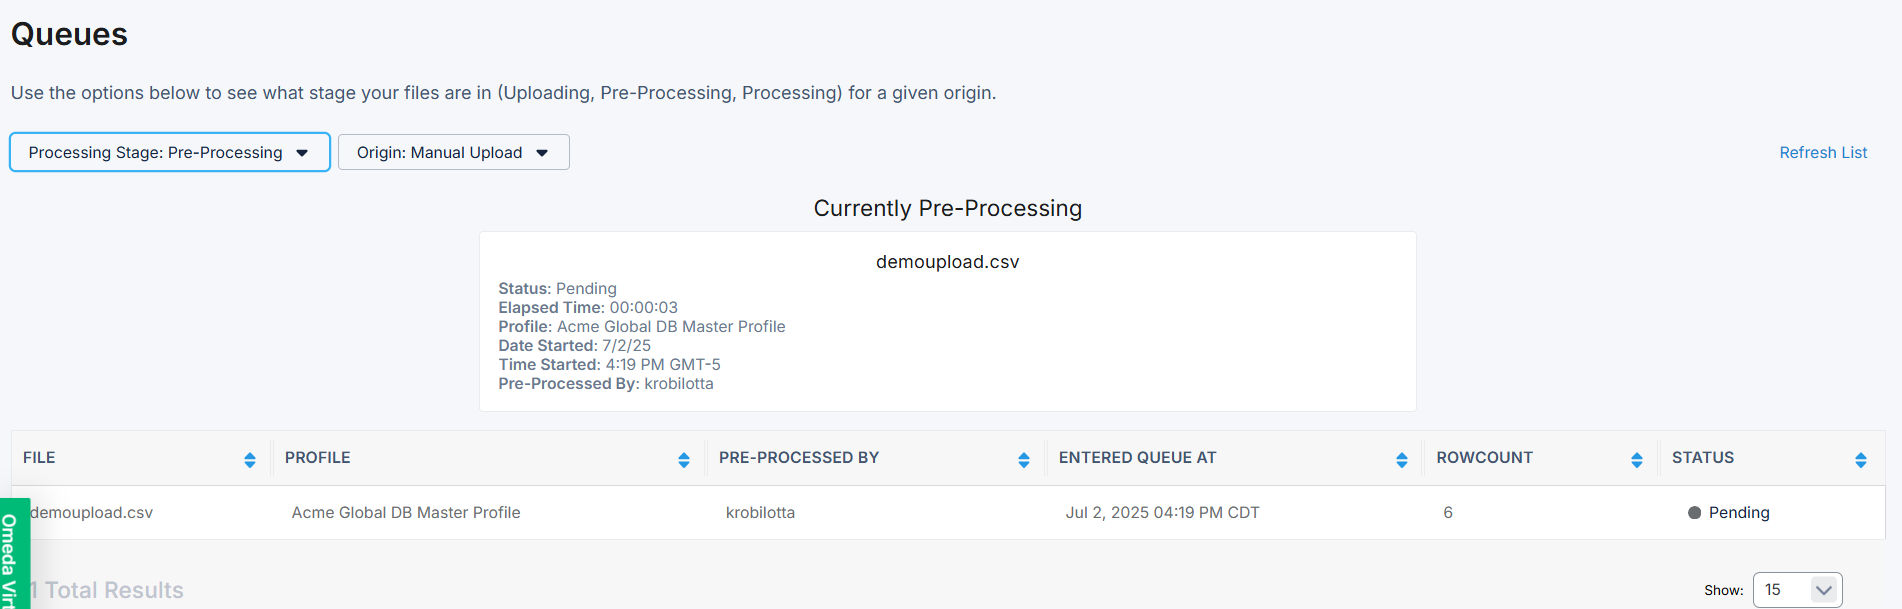Screen dimensions: 1902x609
Task: Click the gray Pending status dot
Action: coord(1695,513)
